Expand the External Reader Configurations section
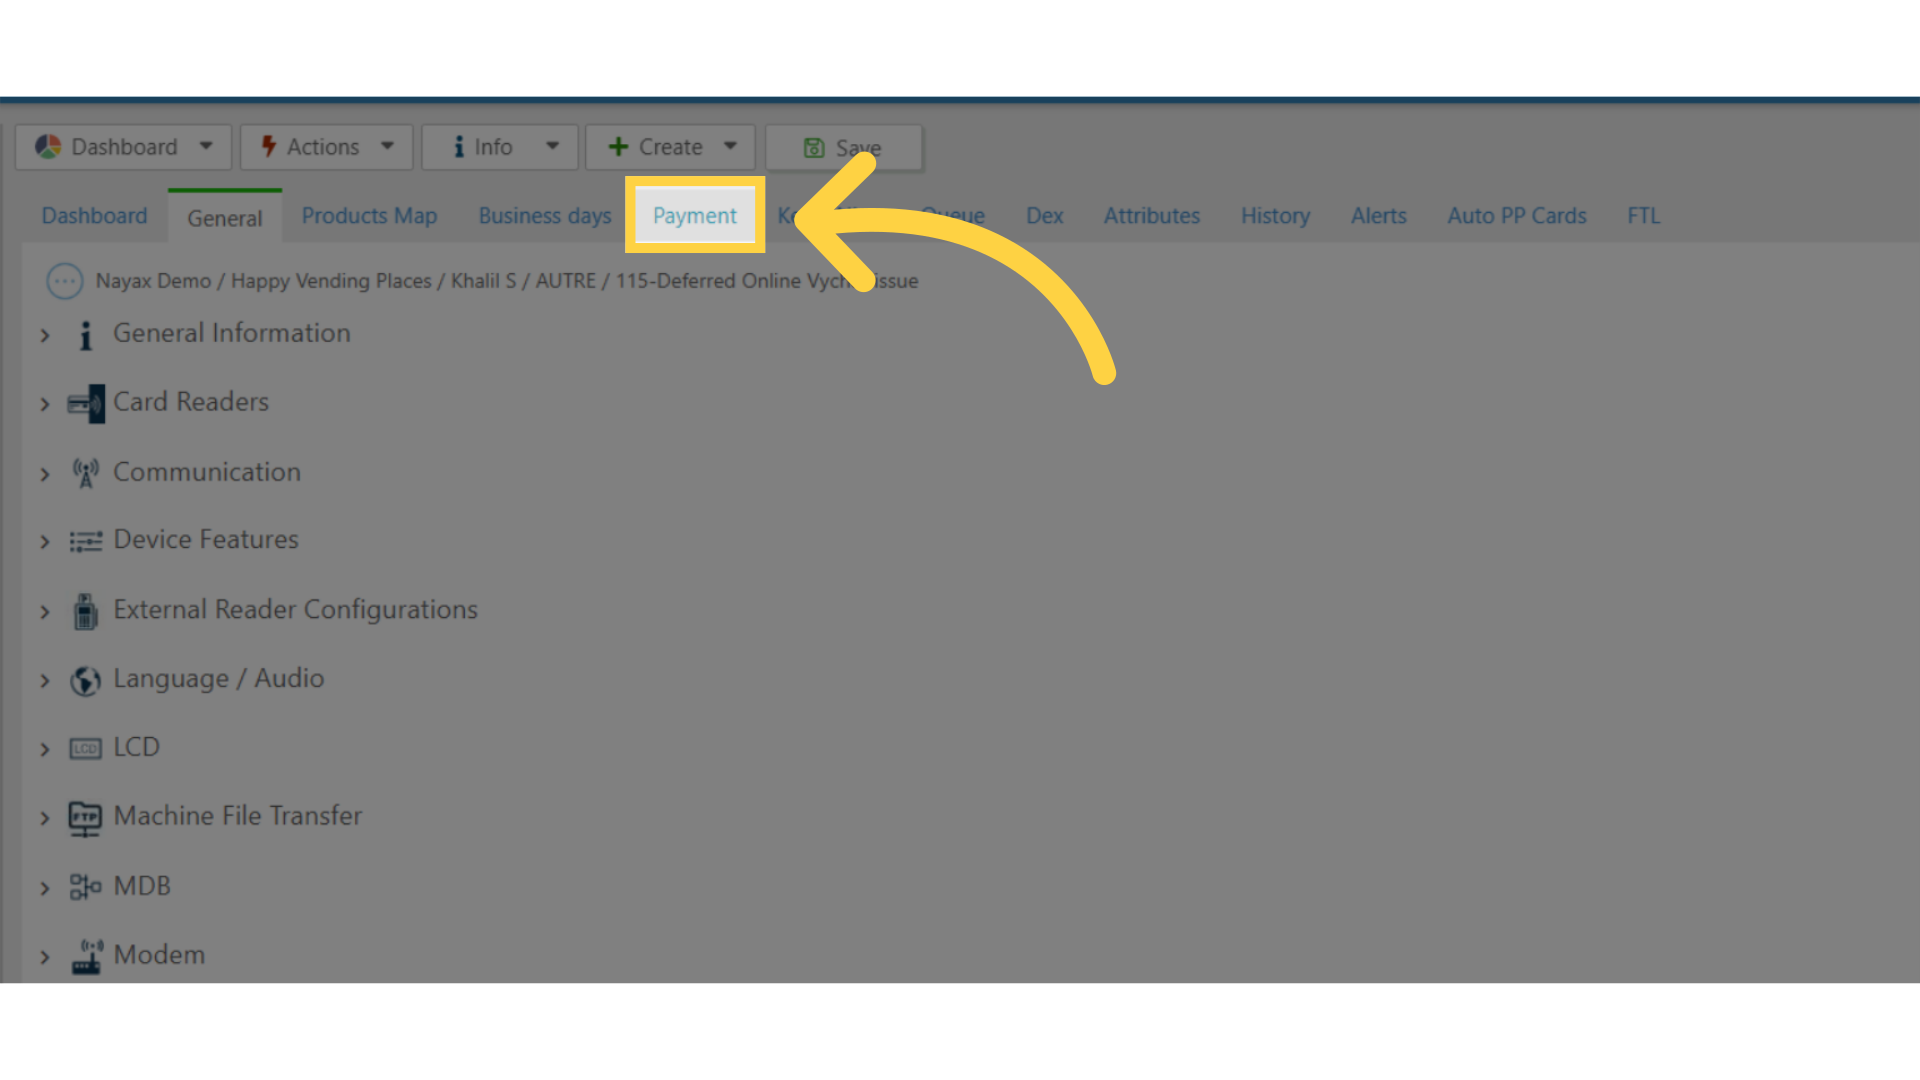Screen dimensions: 1920x1080 click(46, 608)
